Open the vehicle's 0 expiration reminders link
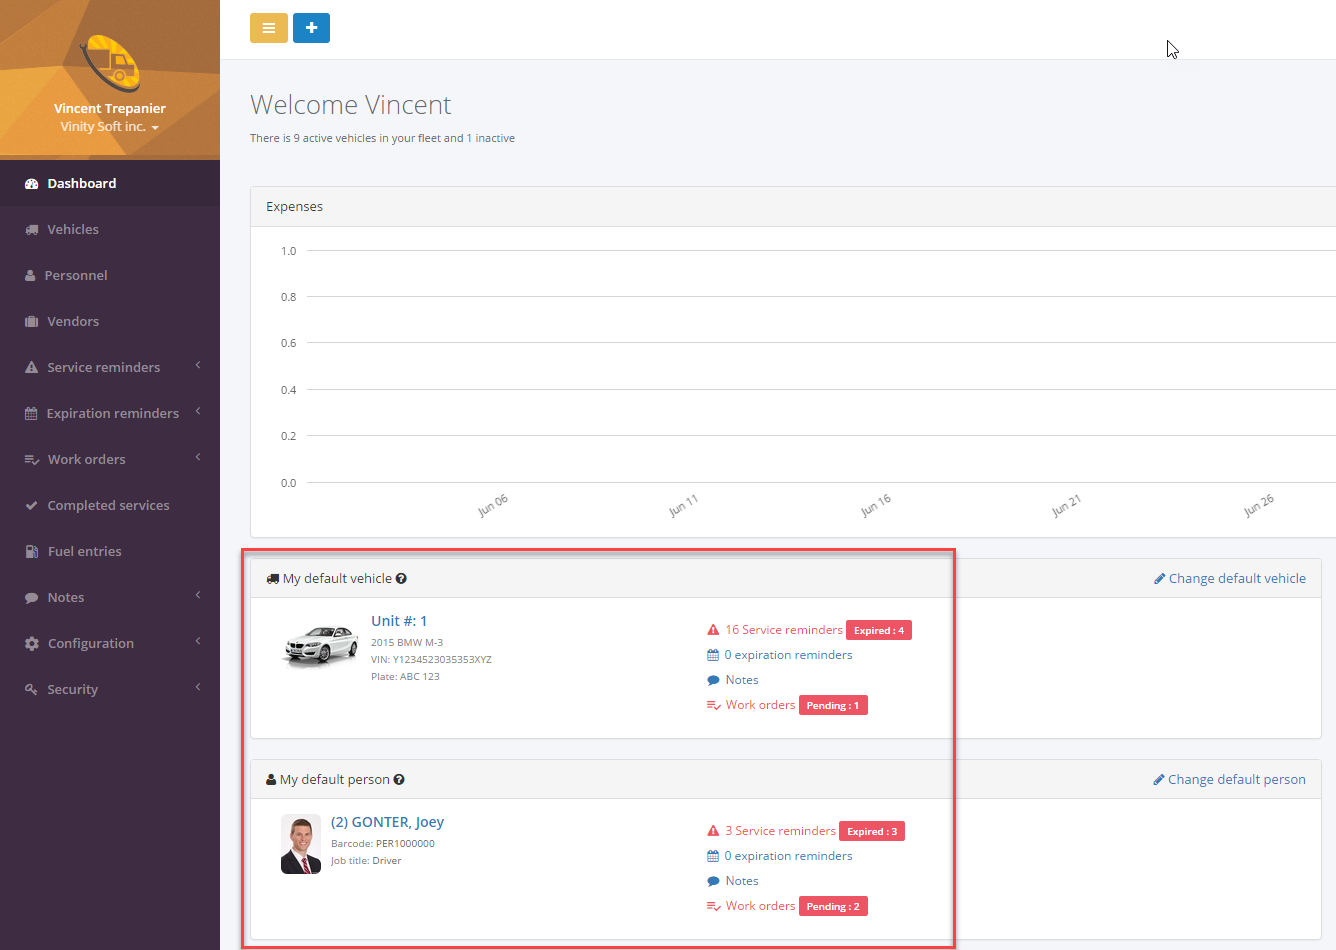1336x950 pixels. [x=789, y=655]
